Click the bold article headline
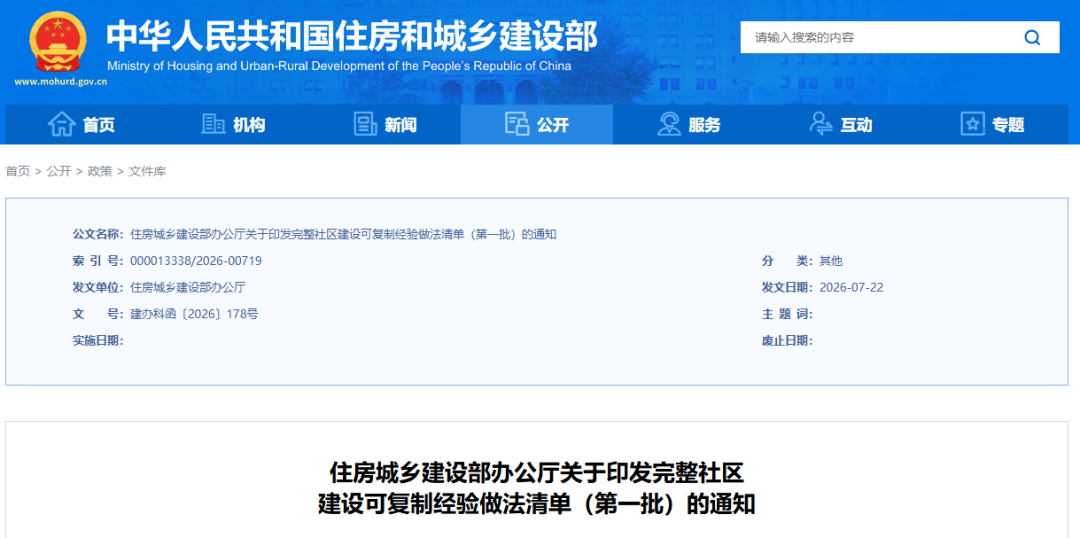This screenshot has width=1080, height=538. coord(537,489)
